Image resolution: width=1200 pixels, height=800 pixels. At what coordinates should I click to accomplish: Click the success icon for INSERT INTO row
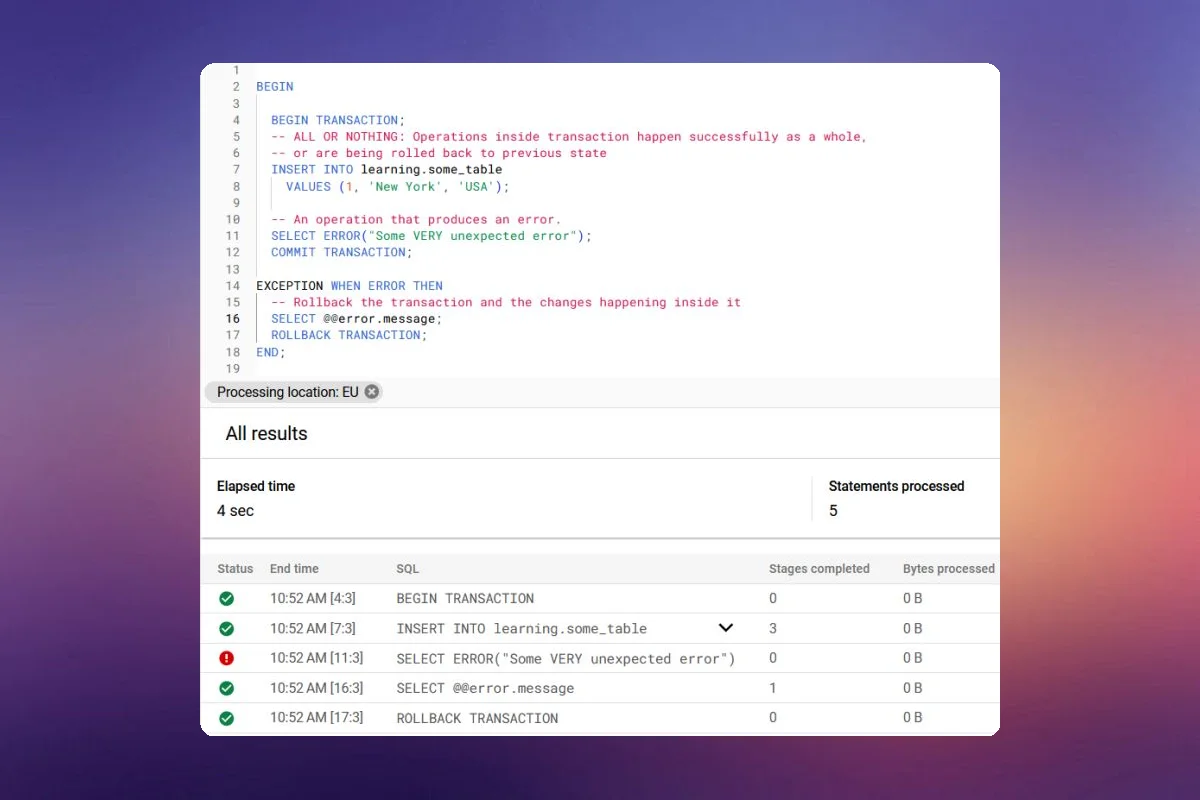pyautogui.click(x=226, y=628)
